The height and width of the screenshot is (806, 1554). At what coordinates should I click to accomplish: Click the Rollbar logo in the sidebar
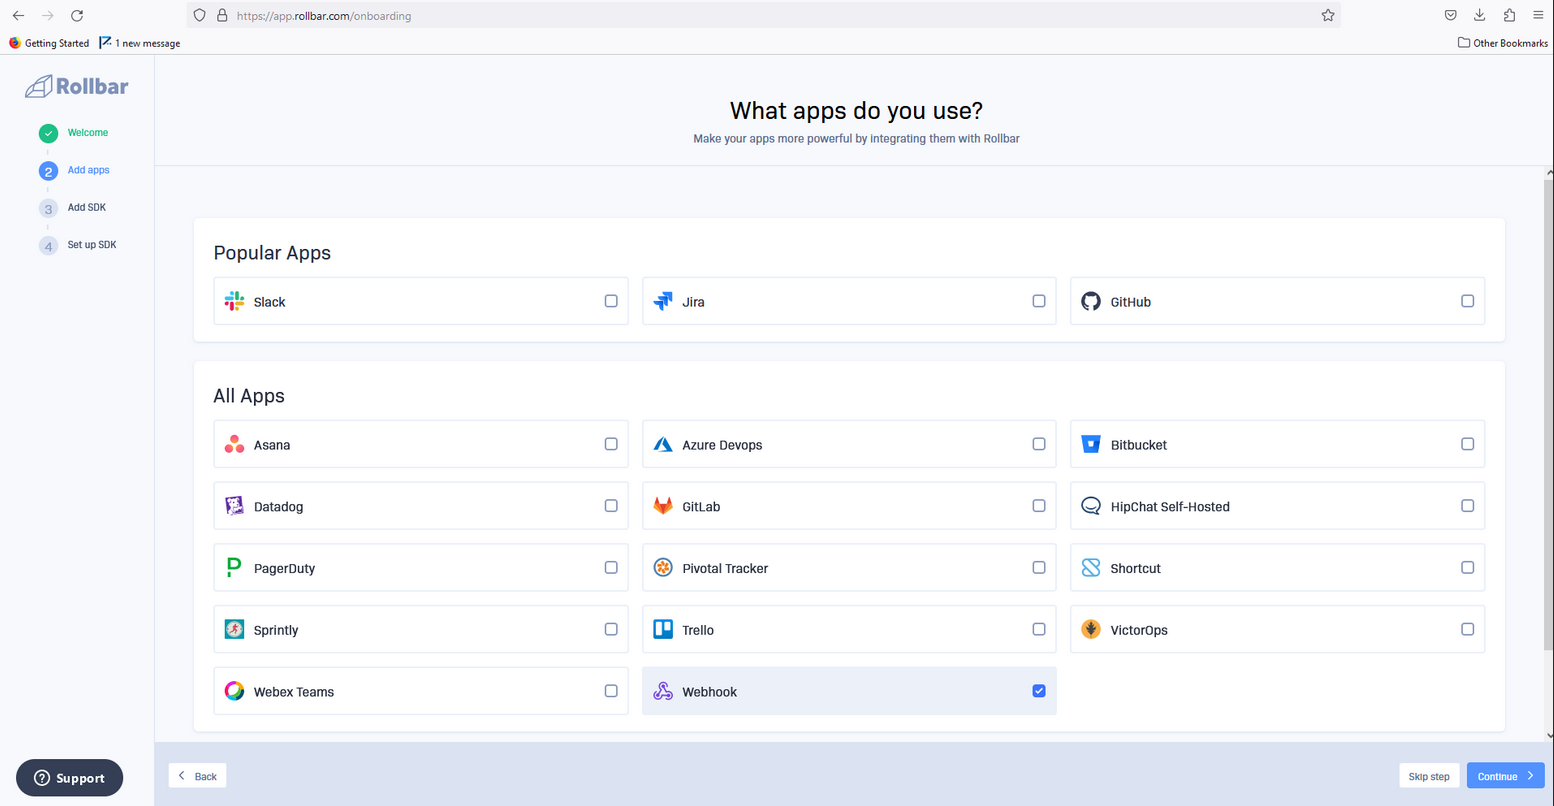pos(77,87)
